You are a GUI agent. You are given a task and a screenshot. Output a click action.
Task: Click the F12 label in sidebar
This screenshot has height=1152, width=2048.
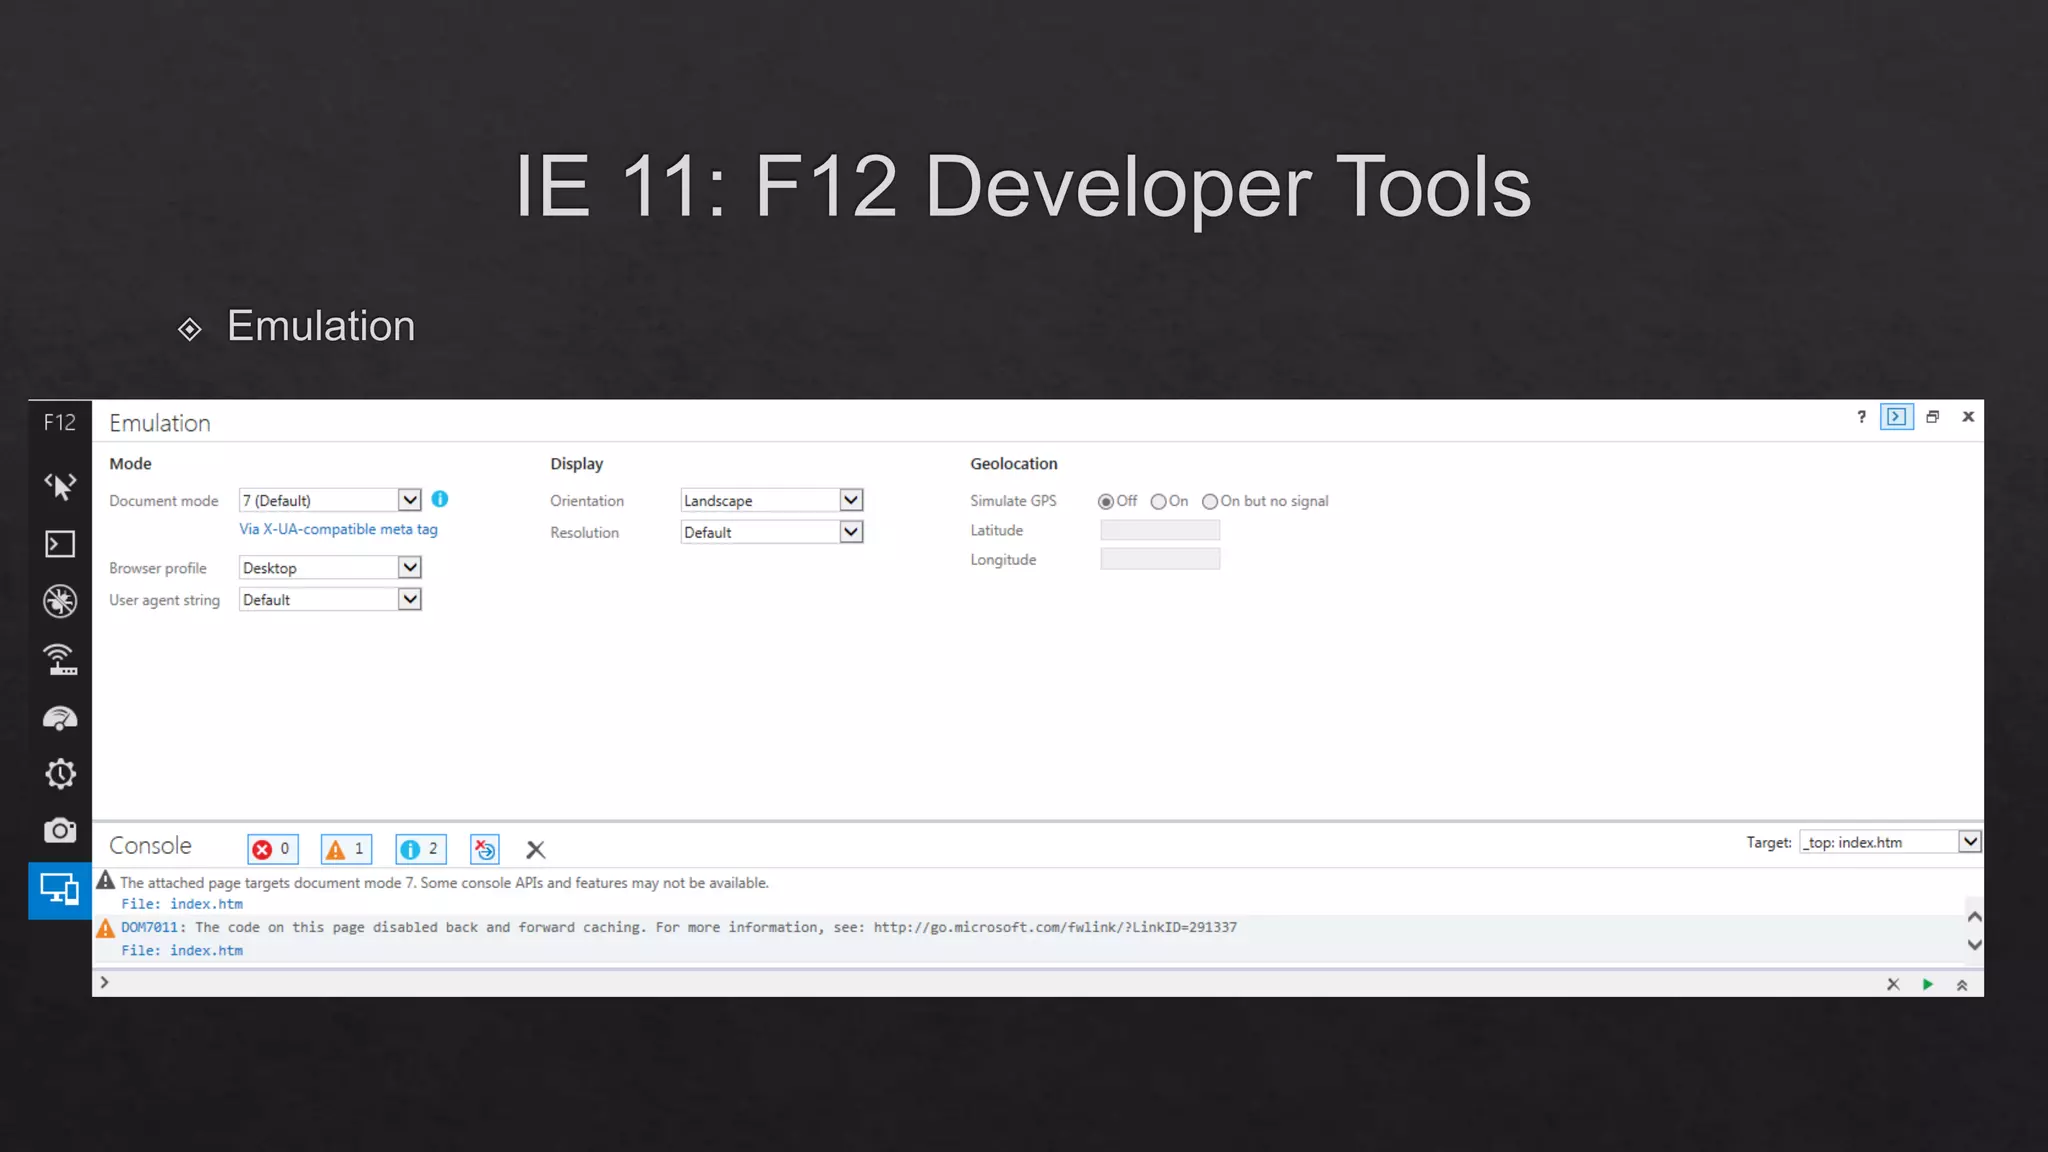point(60,423)
